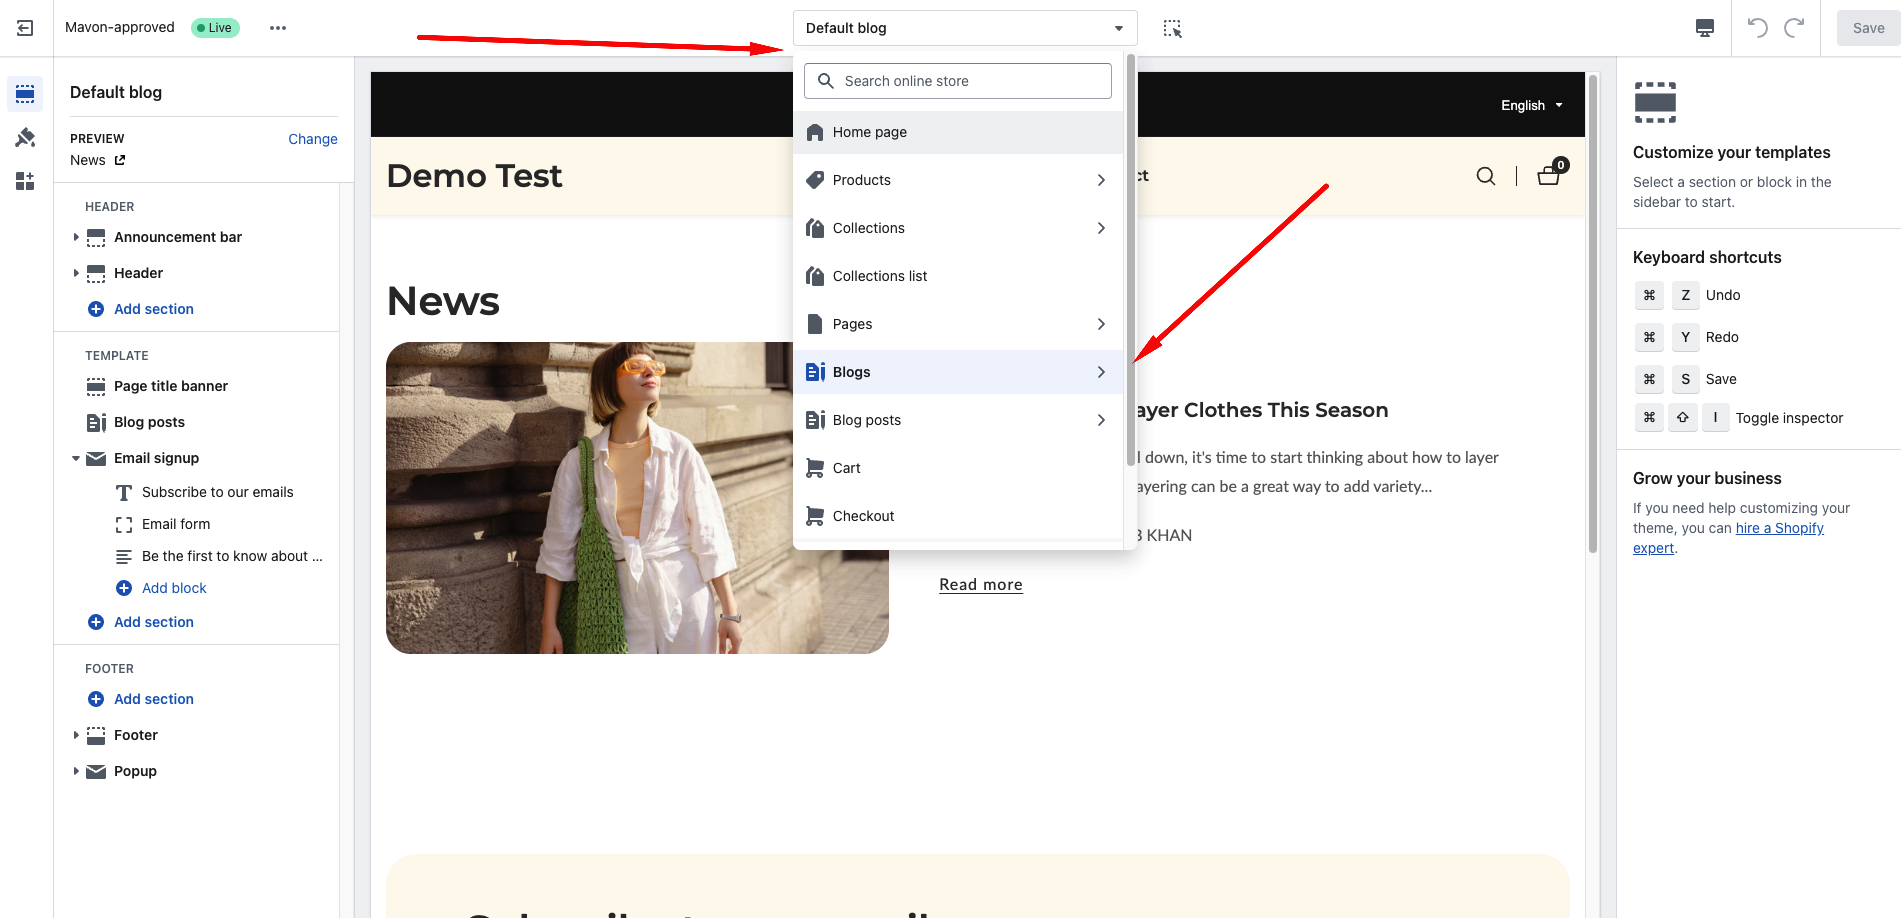Switch preview device with the monitor icon

coord(1704,27)
